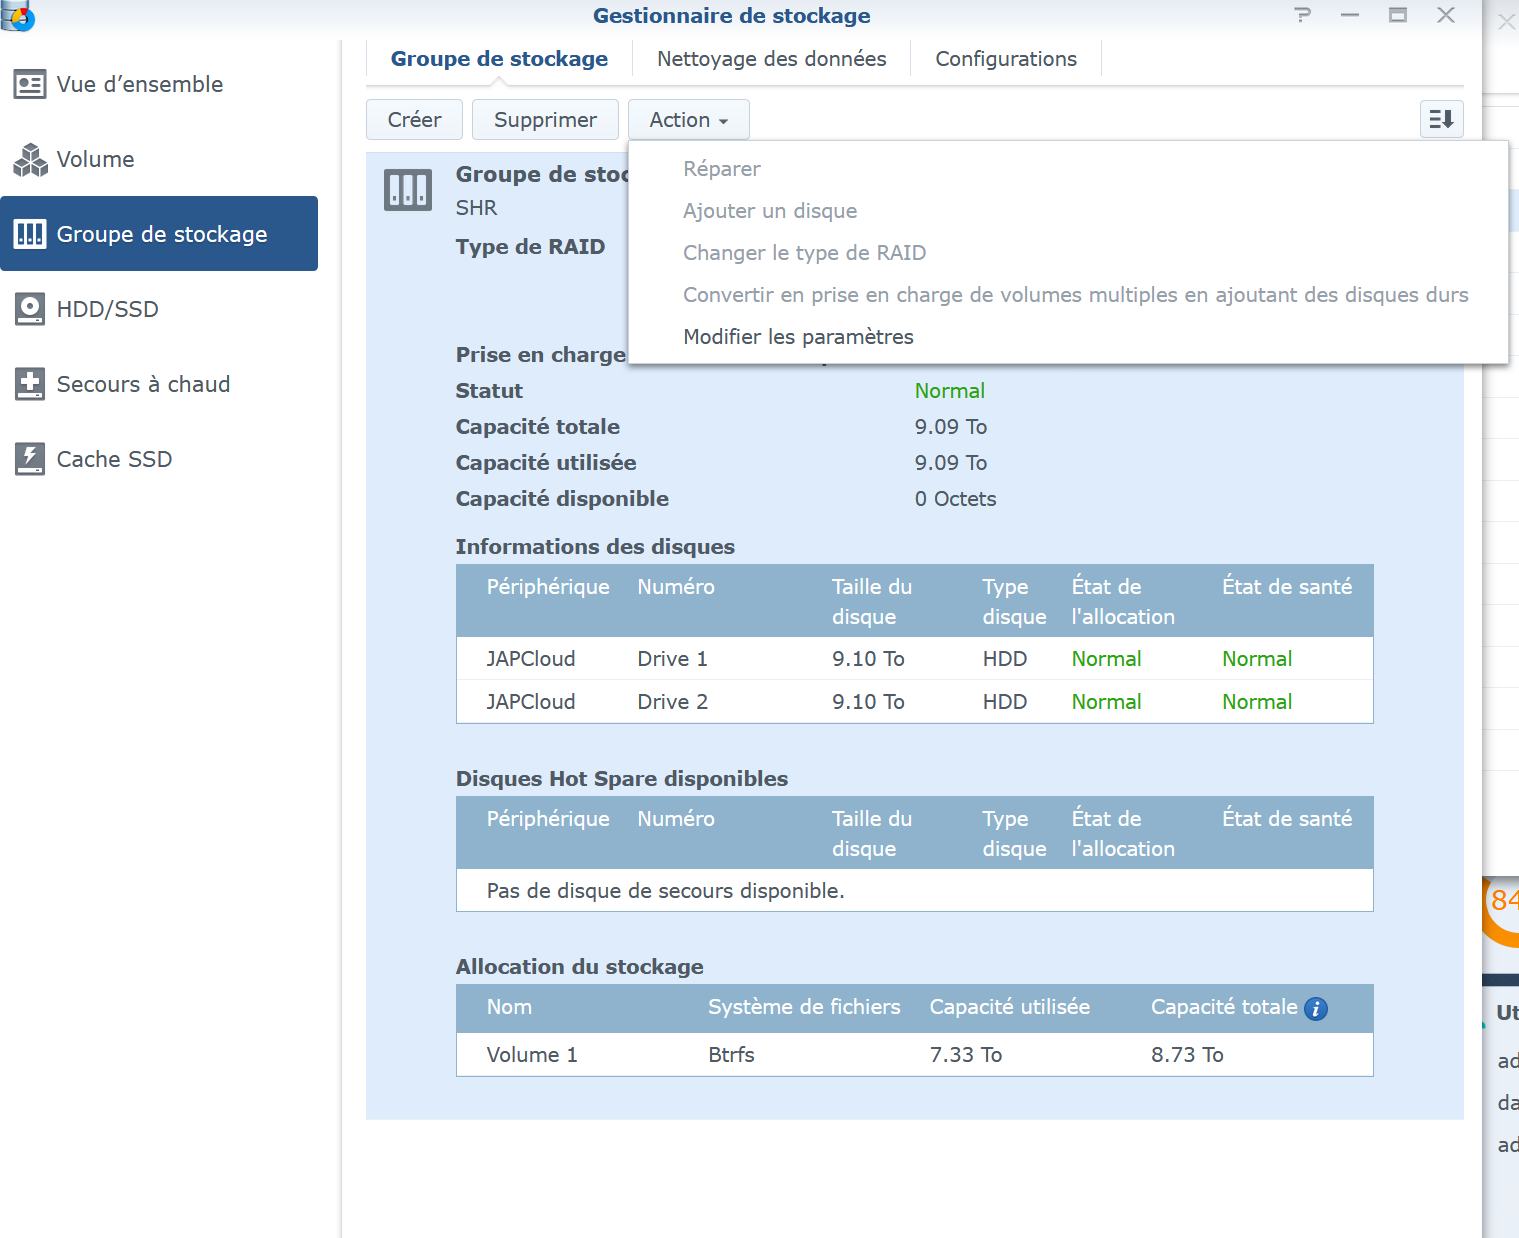Select Ajouter un disque menu entry
The width and height of the screenshot is (1519, 1238).
pyautogui.click(x=769, y=211)
